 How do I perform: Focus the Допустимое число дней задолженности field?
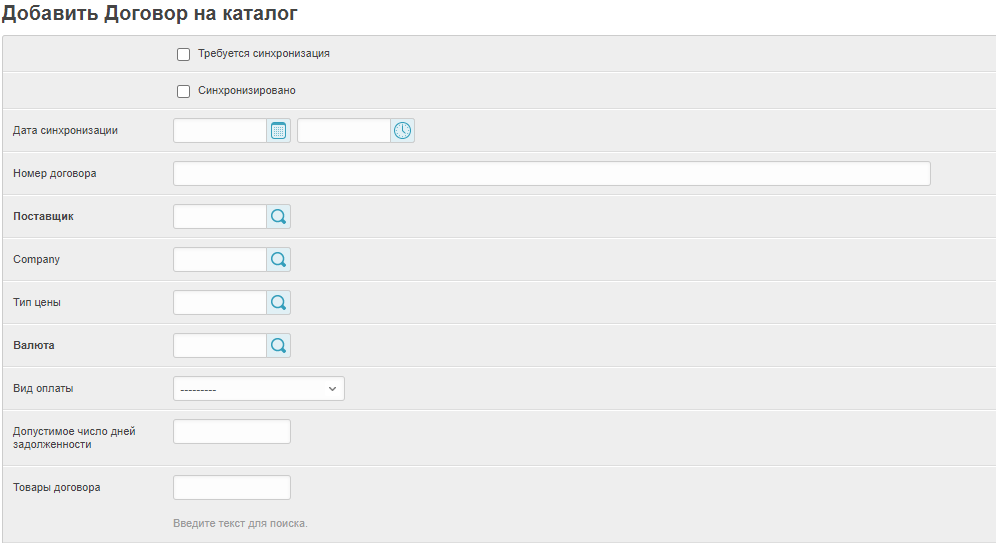pos(232,432)
